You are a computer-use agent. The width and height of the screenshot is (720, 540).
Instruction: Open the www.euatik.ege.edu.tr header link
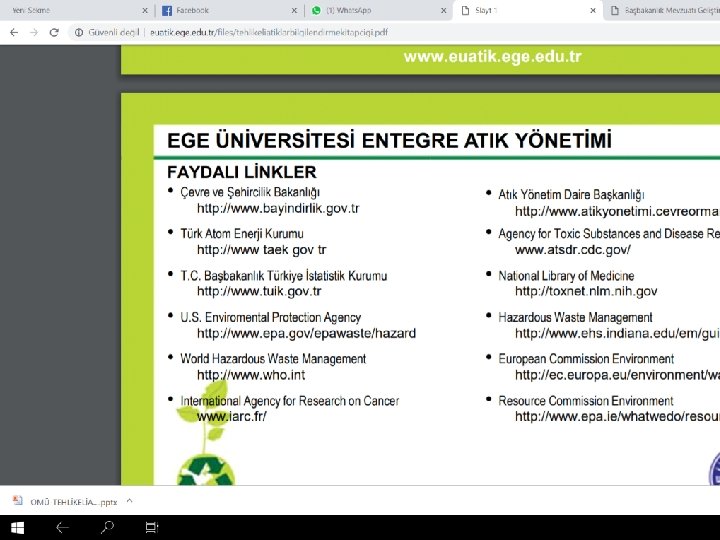[x=493, y=56]
